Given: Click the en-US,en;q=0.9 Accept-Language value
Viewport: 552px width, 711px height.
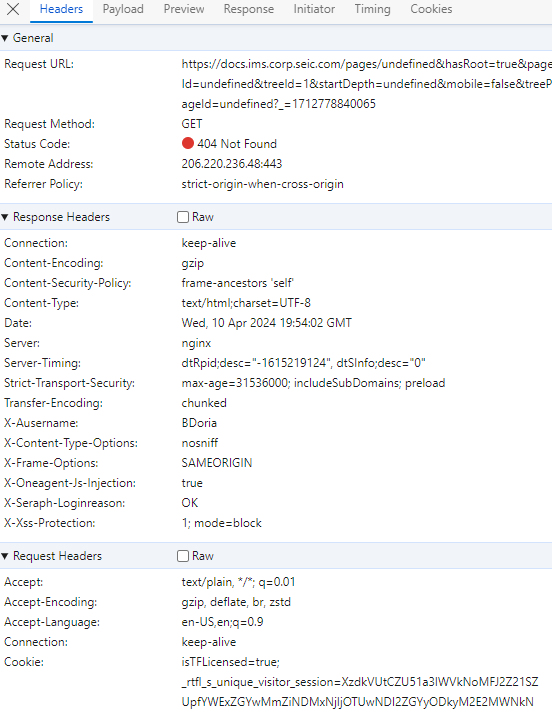Looking at the screenshot, I should 223,622.
